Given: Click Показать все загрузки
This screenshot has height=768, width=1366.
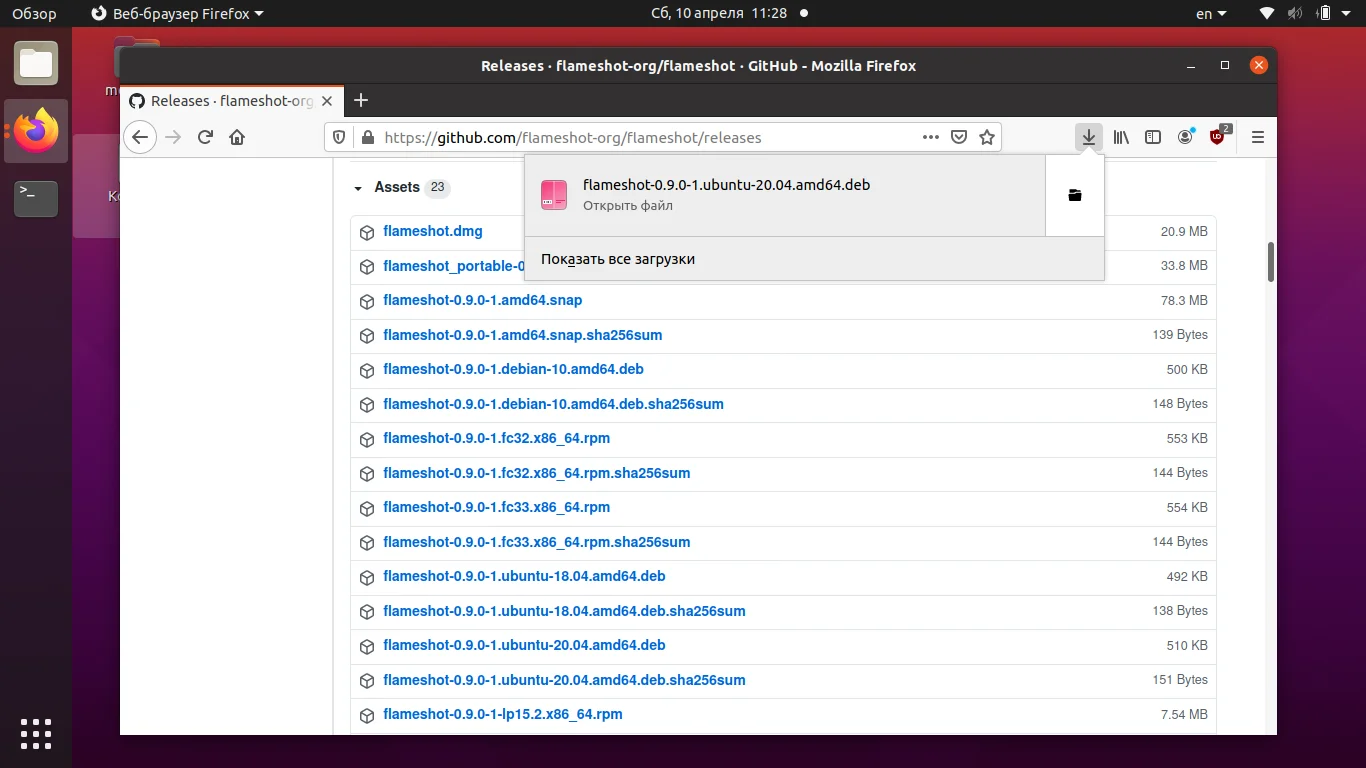Looking at the screenshot, I should pos(617,258).
